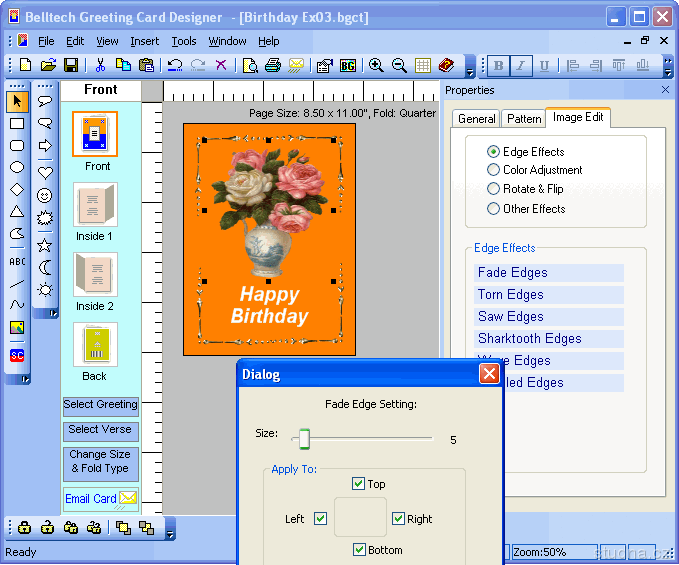This screenshot has height=565, width=679.
Task: Click the Save disk icon
Action: (x=71, y=65)
